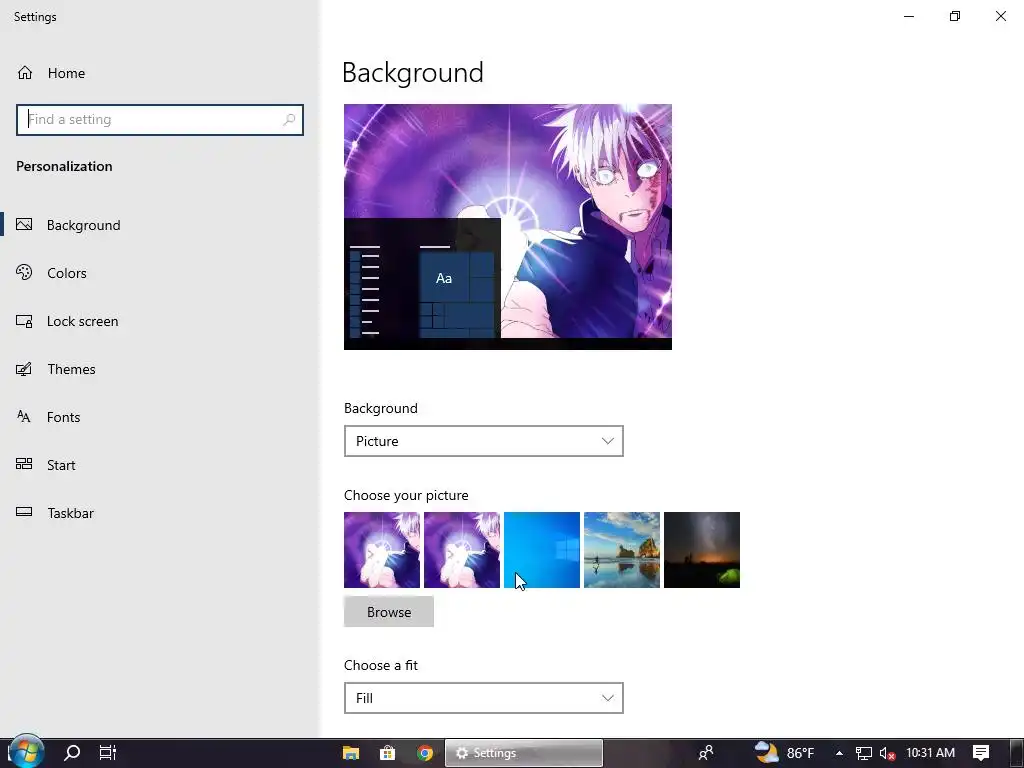The width and height of the screenshot is (1024, 768).
Task: Click the Lock screen icon
Action: [24, 321]
